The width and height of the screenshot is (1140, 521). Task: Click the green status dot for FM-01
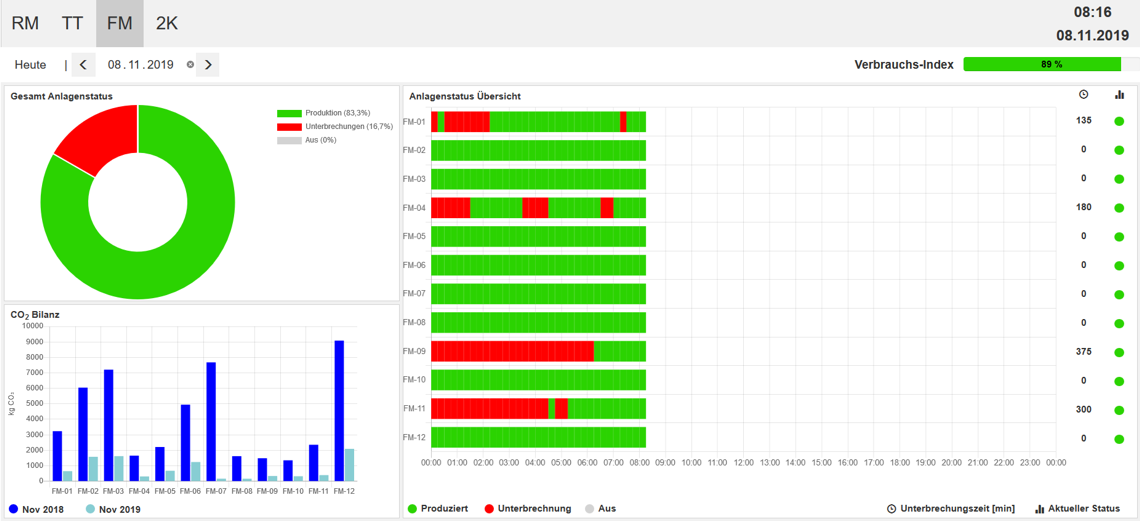[x=1119, y=121]
